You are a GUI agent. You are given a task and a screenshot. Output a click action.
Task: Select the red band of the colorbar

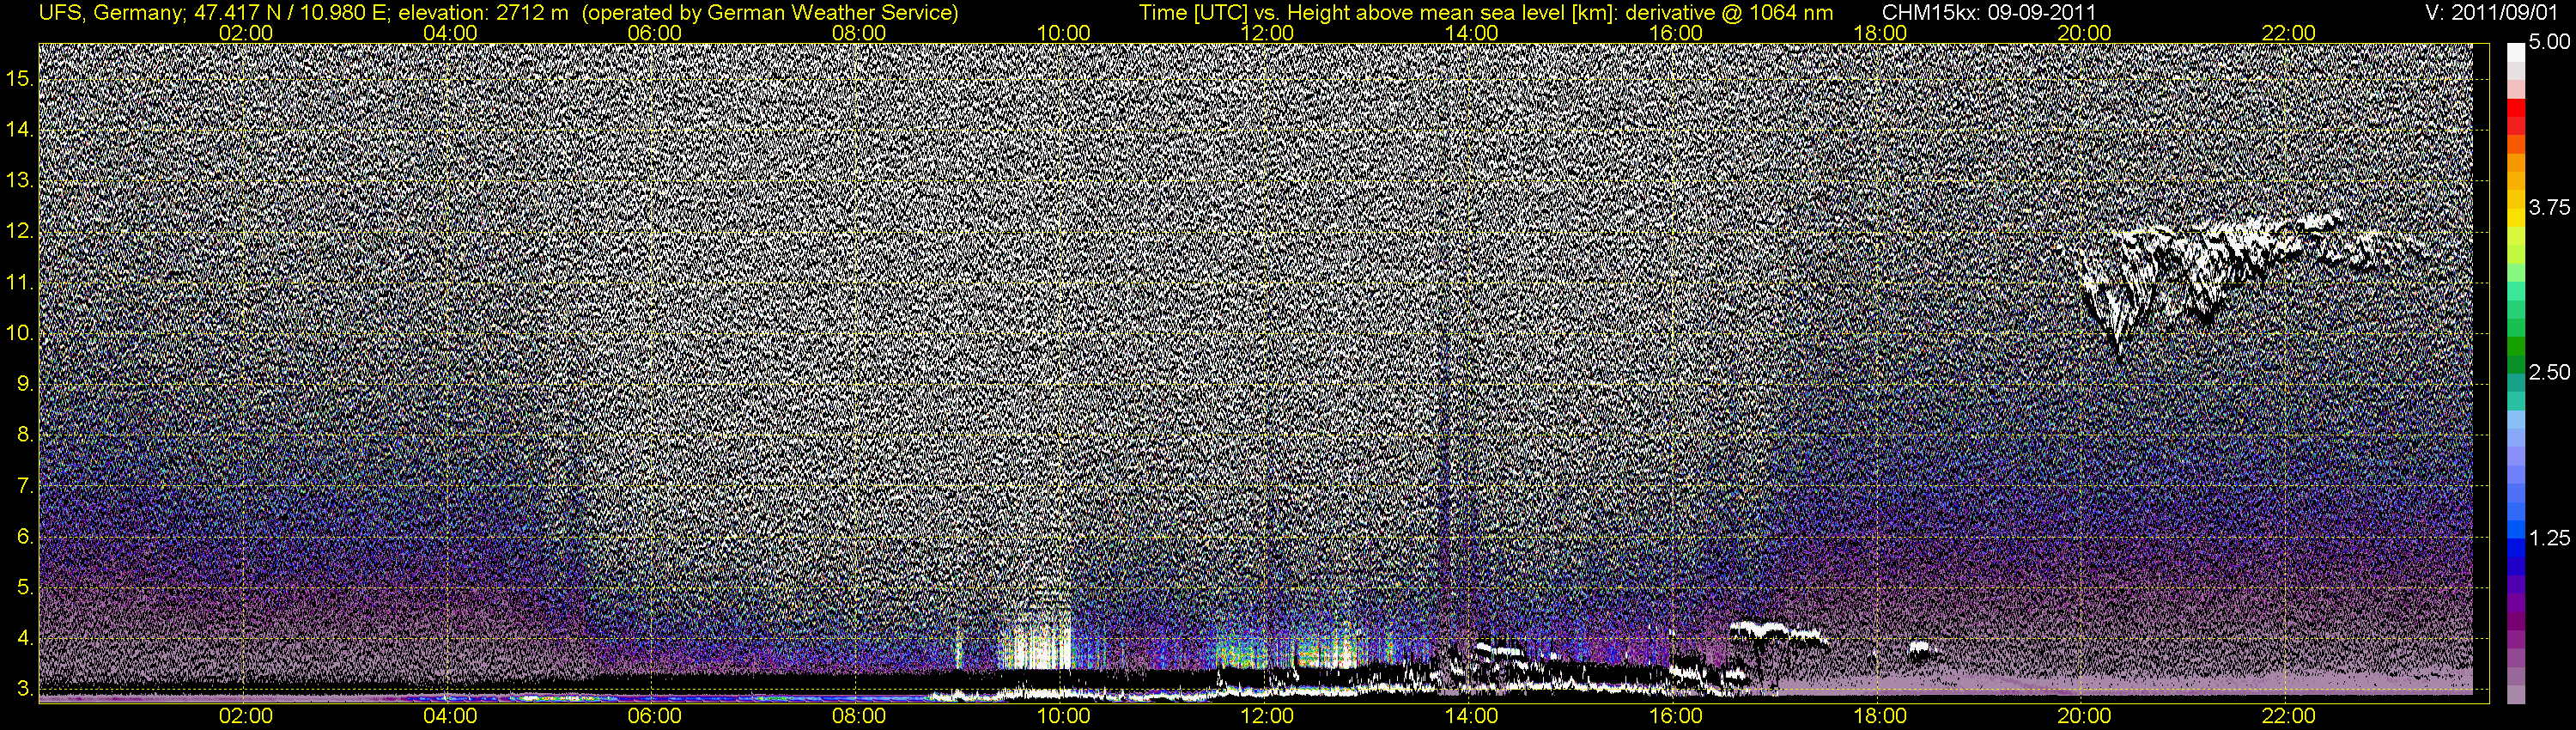click(2515, 110)
